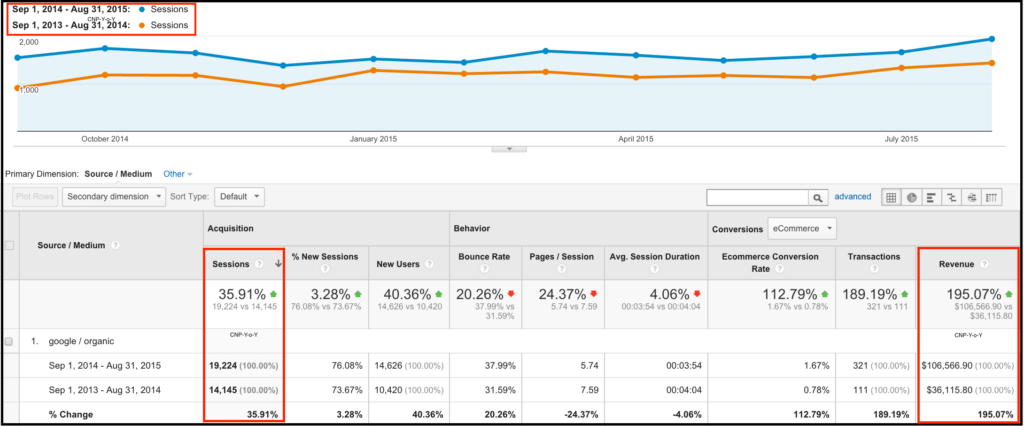The height and width of the screenshot is (426, 1024).
Task: Sort by Bounce Rate column header
Action: [x=482, y=257]
